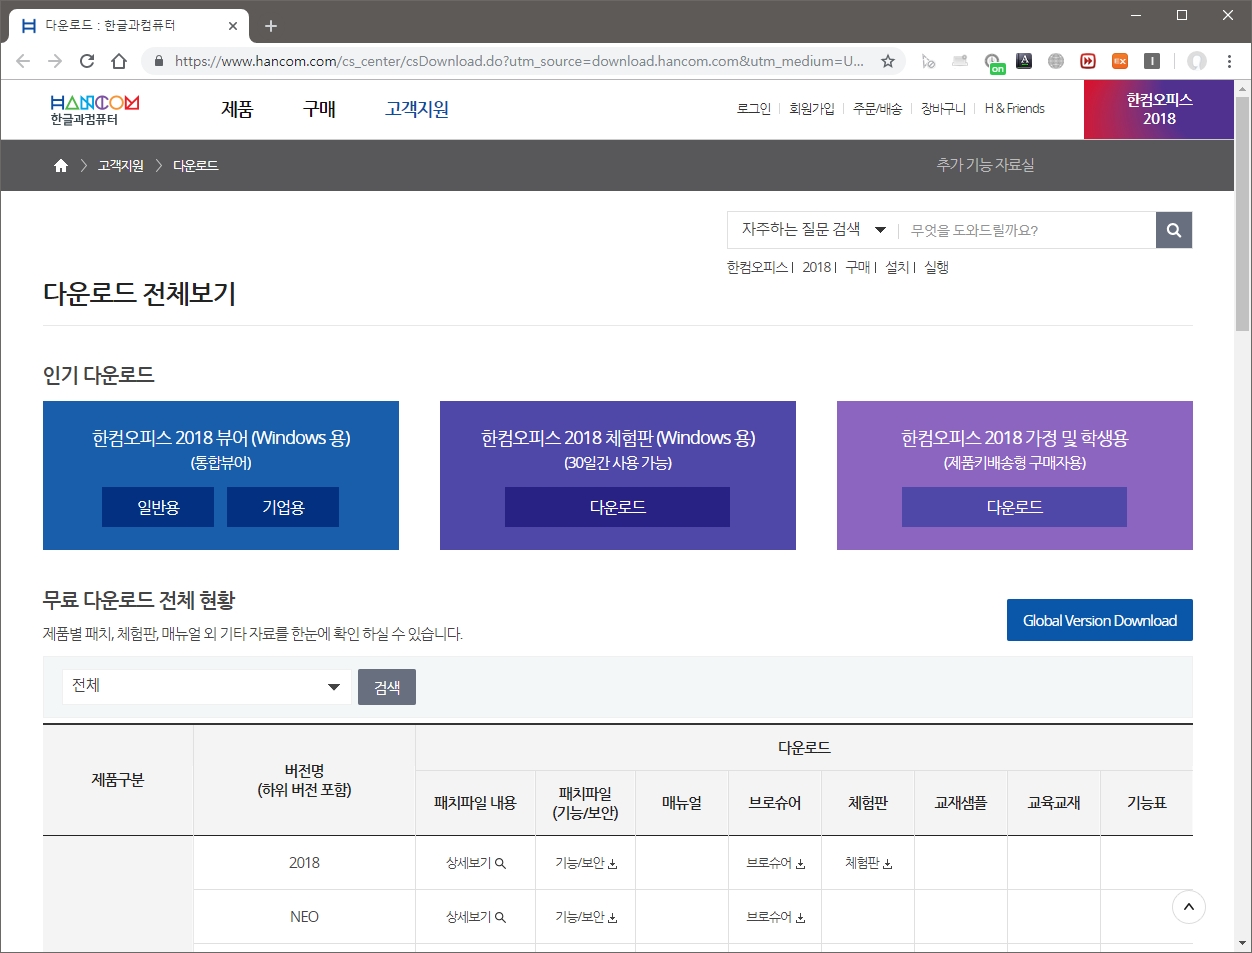Click the 실행 search keyword
The image size is (1252, 953).
936,267
